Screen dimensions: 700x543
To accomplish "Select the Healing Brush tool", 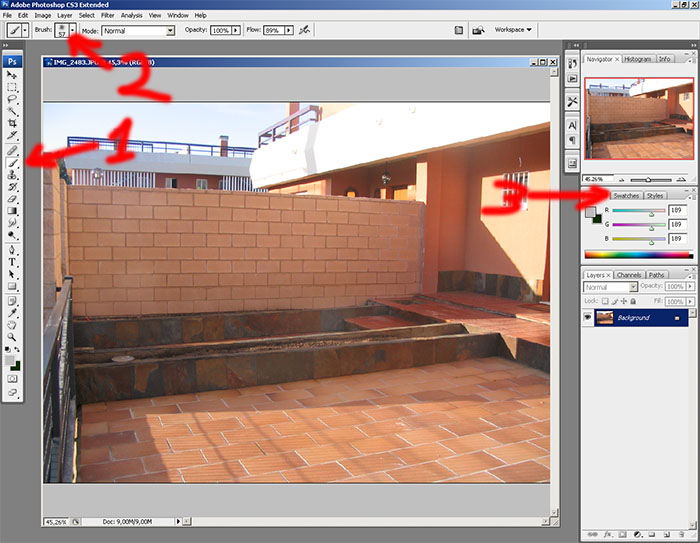I will 12,150.
